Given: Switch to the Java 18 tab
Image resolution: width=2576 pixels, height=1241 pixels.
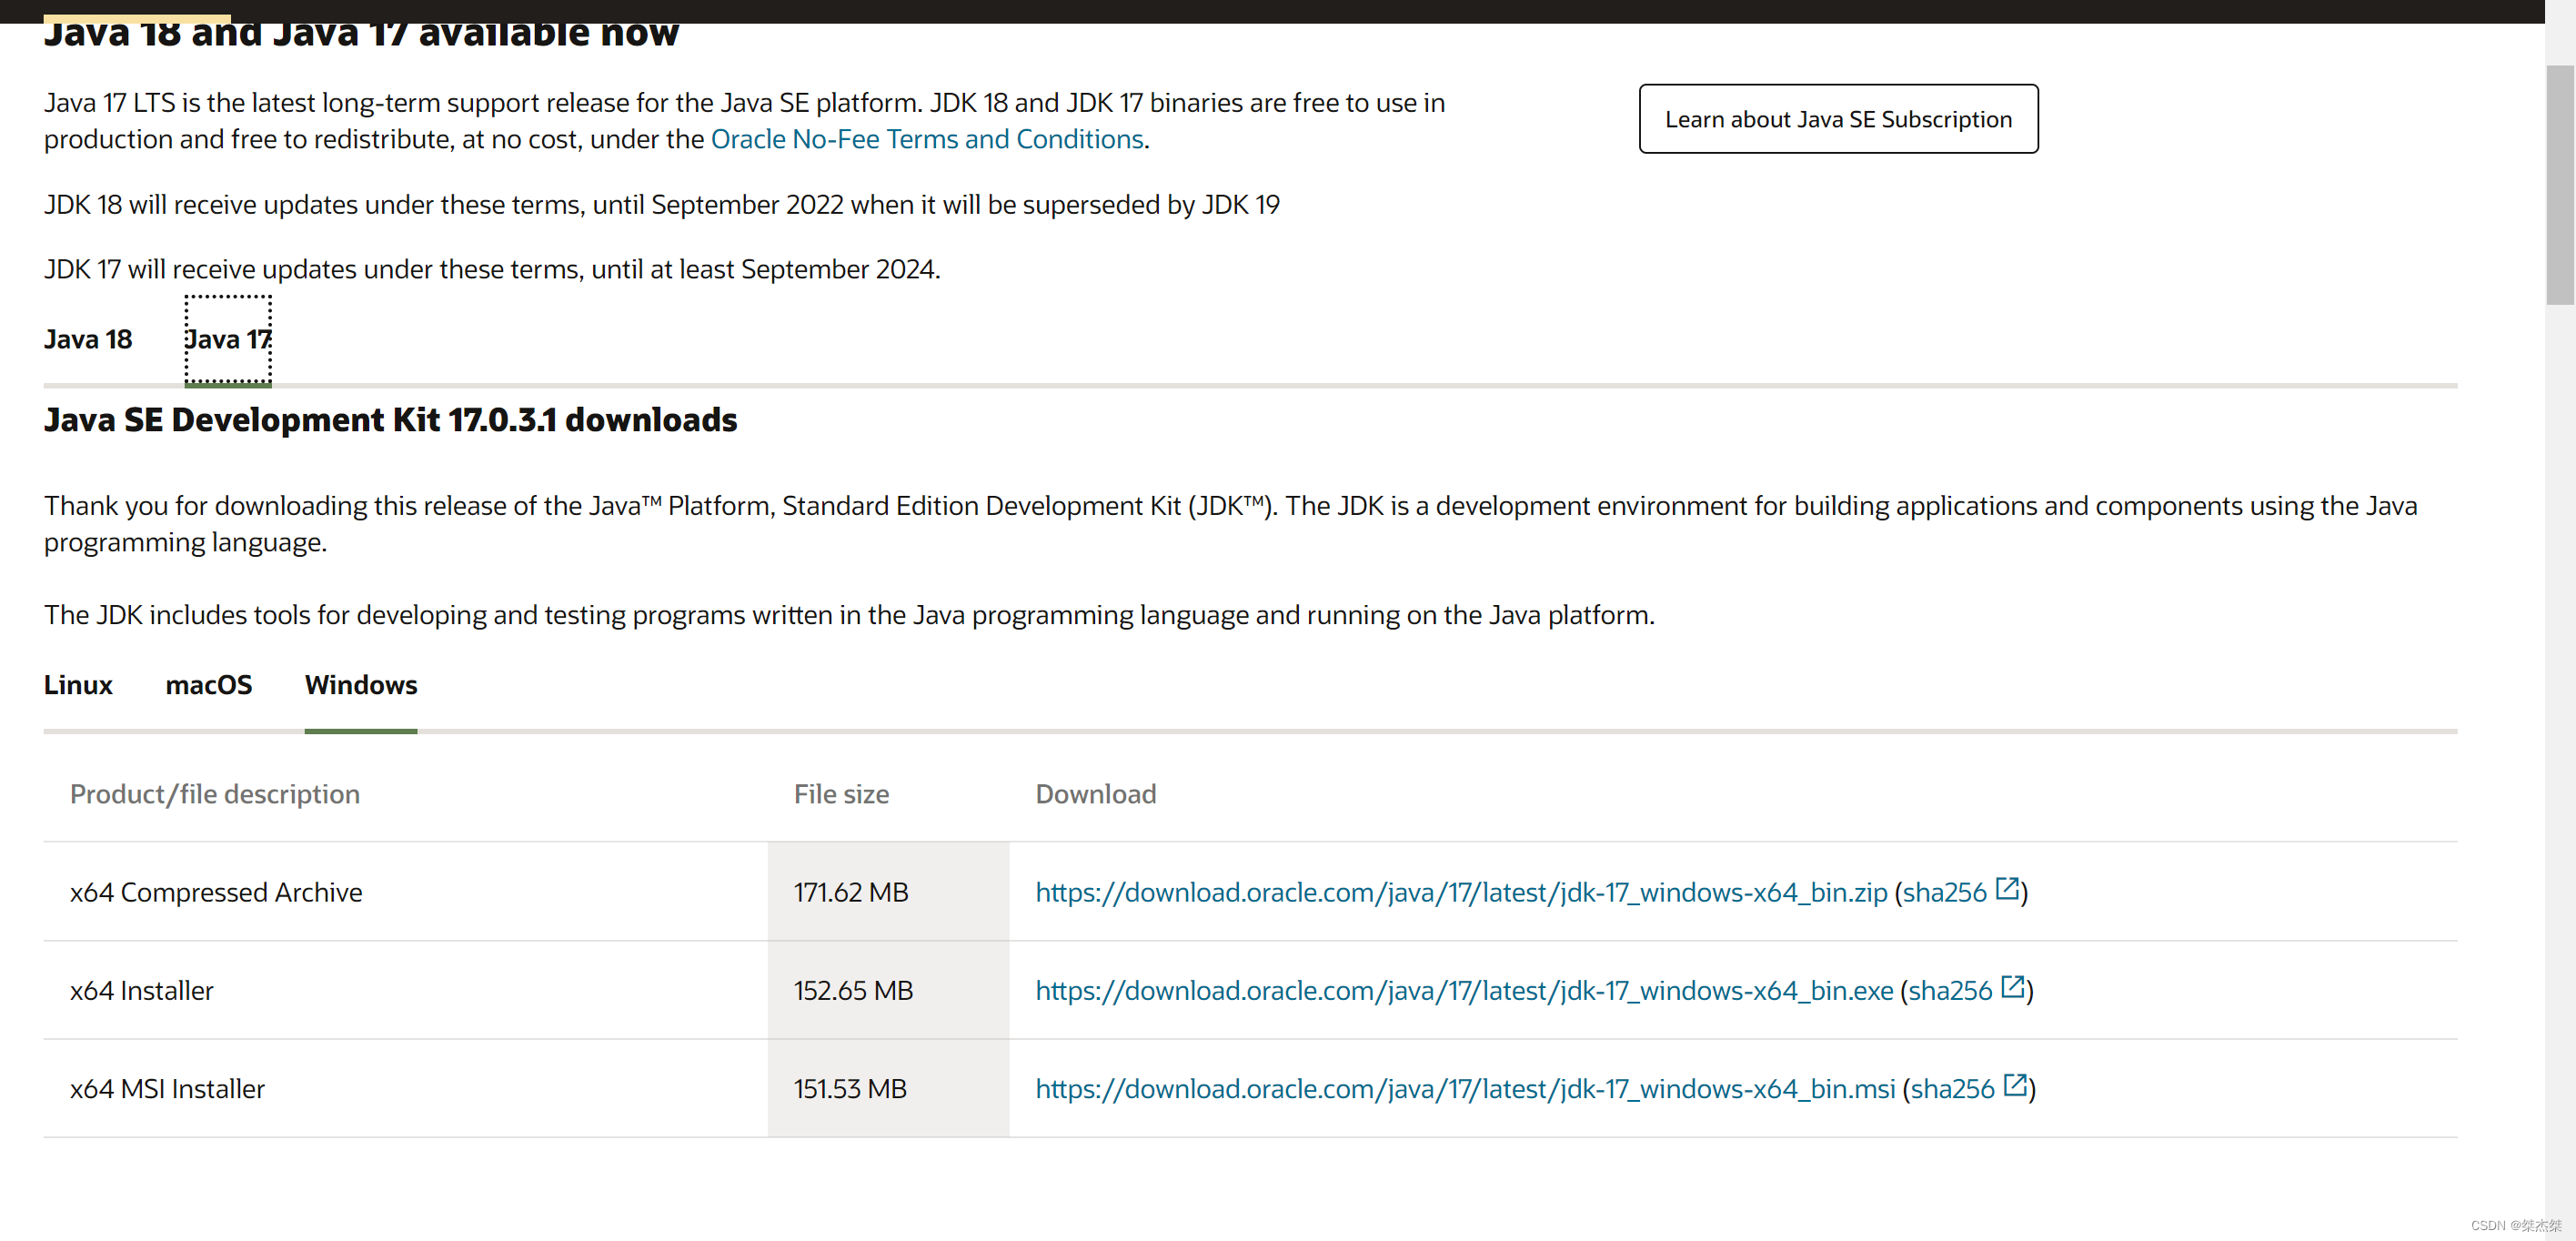Looking at the screenshot, I should pyautogui.click(x=88, y=340).
